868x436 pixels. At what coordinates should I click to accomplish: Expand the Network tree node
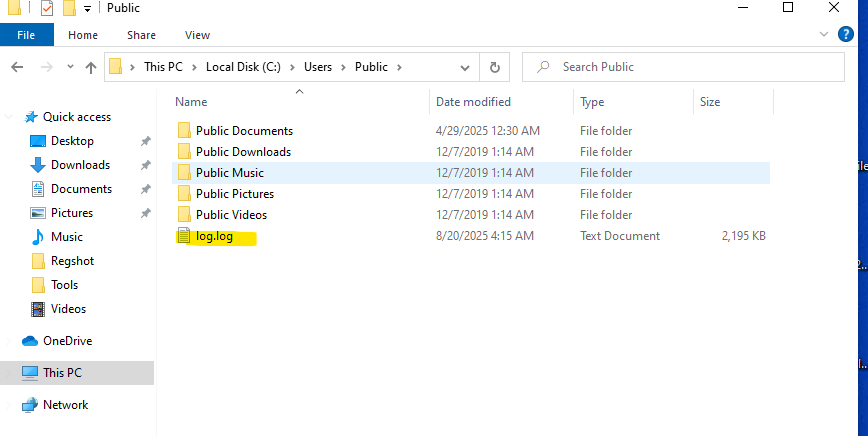pos(10,405)
